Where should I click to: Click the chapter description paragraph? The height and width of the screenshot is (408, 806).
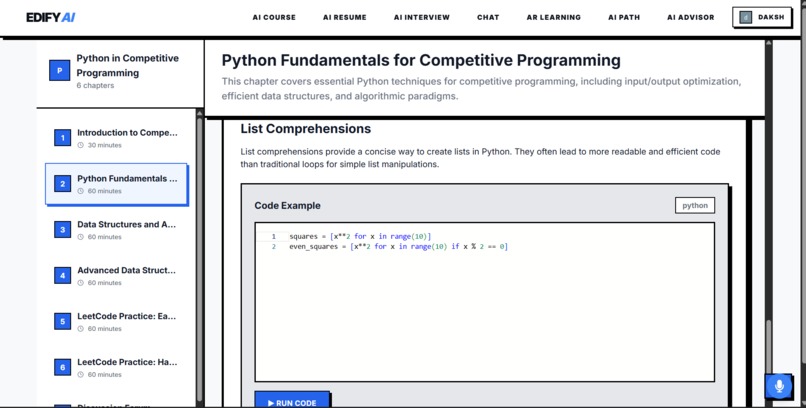click(481, 88)
